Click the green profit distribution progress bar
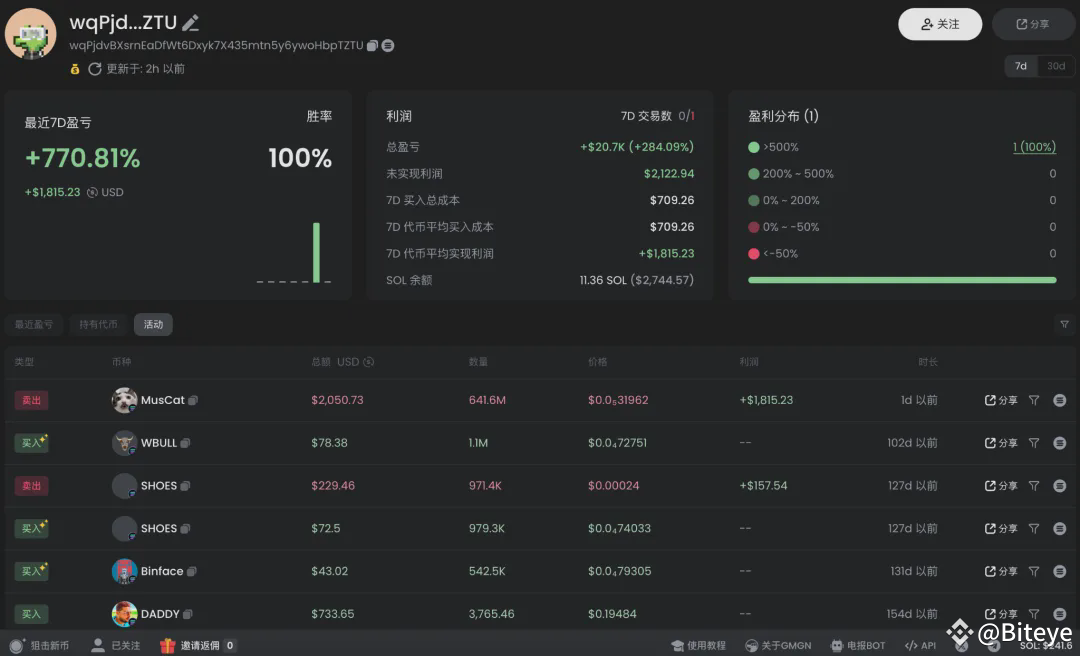 901,280
